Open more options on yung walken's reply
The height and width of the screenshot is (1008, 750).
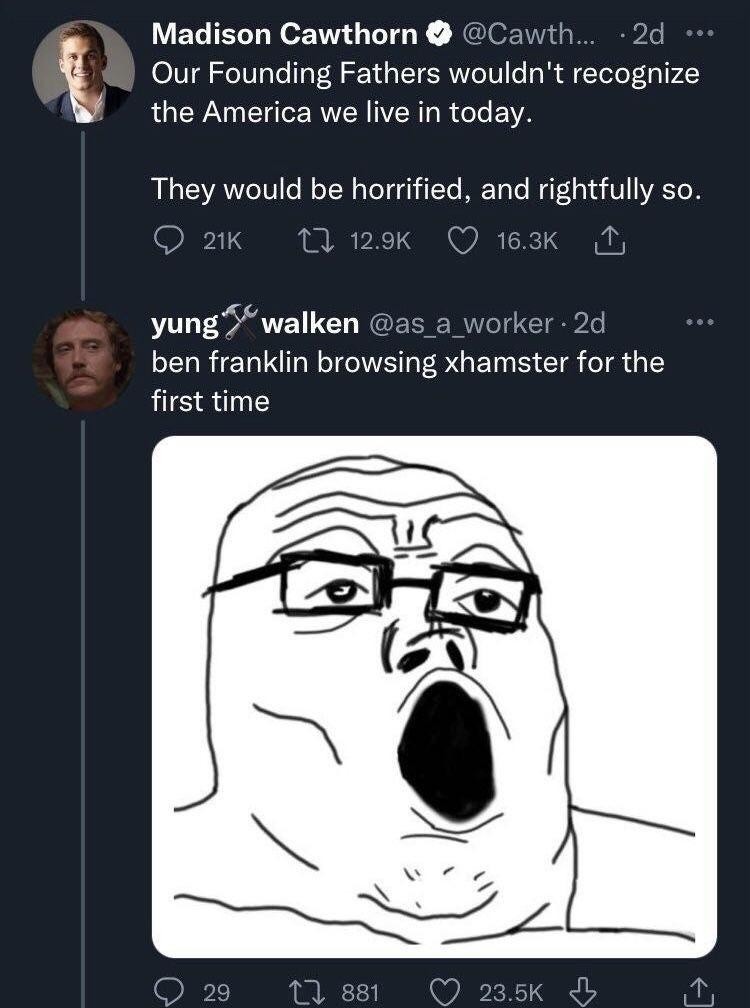[703, 323]
